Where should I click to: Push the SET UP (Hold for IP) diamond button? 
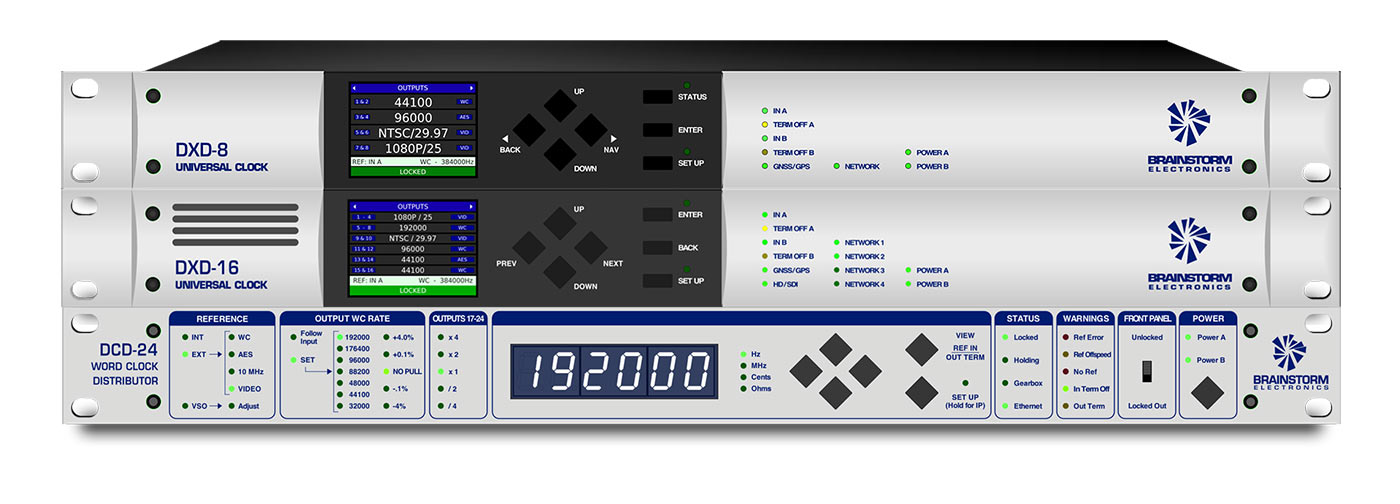click(x=922, y=392)
